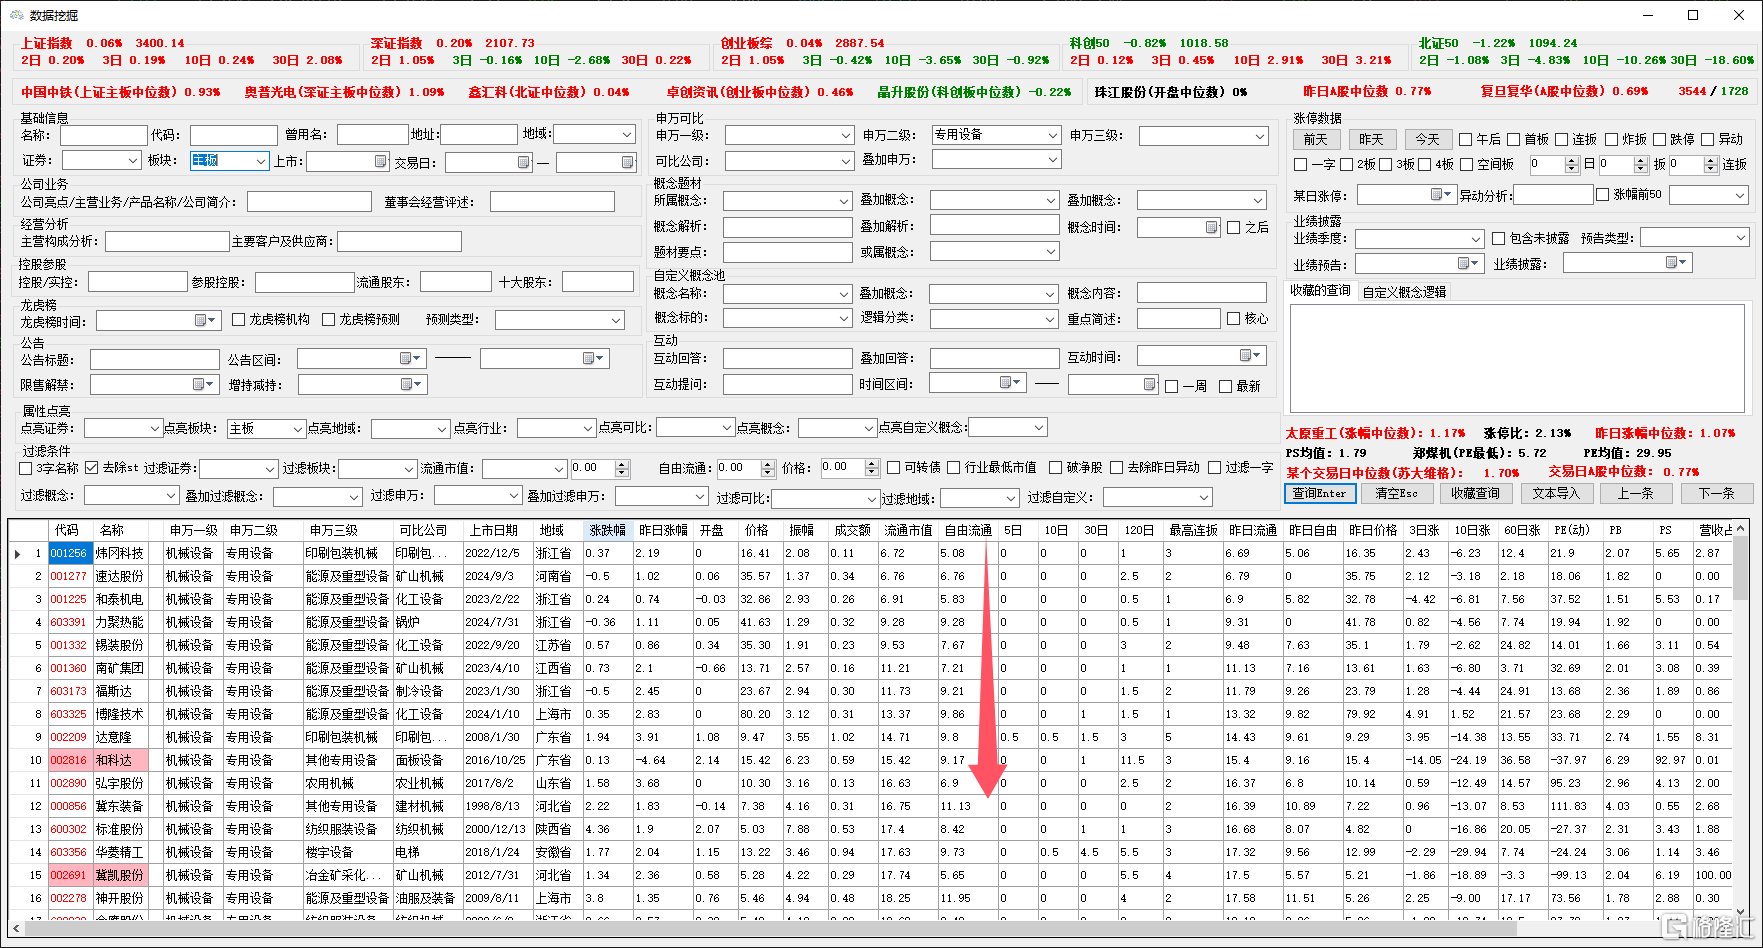This screenshot has width=1763, height=948.
Task: Switch to the 自定义概念逻辑 tab
Action: coord(1404,292)
